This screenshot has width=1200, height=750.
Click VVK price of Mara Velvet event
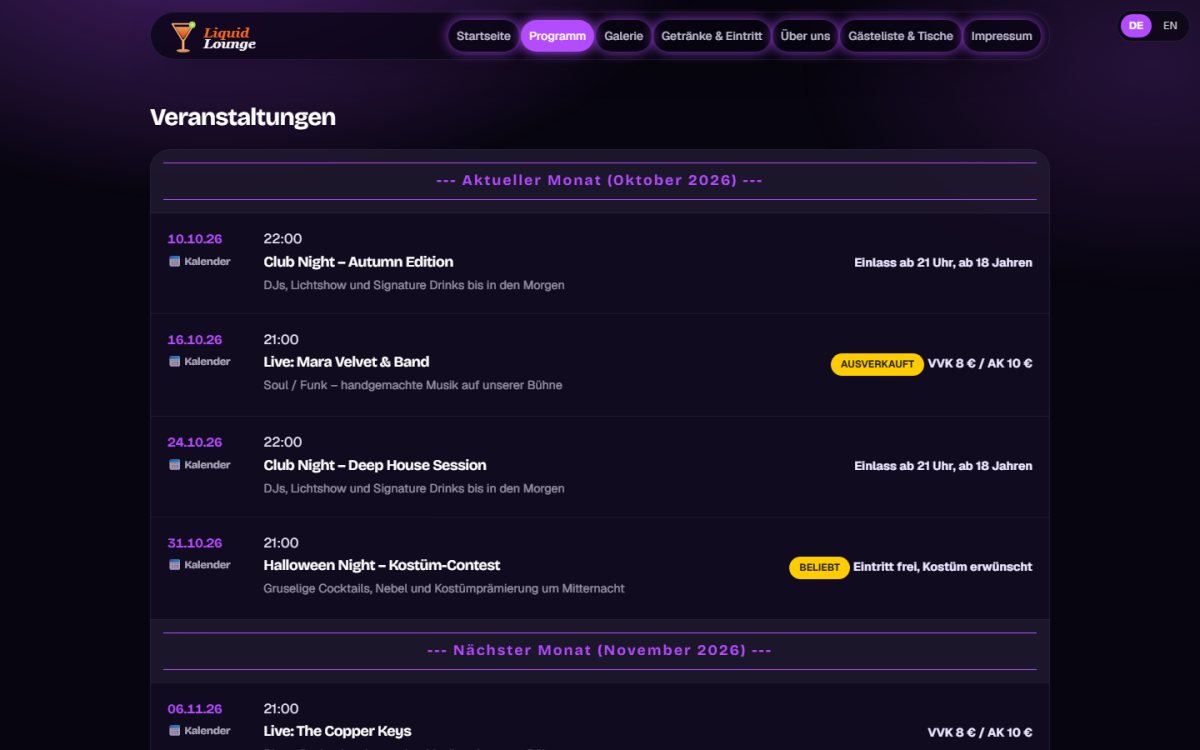980,364
